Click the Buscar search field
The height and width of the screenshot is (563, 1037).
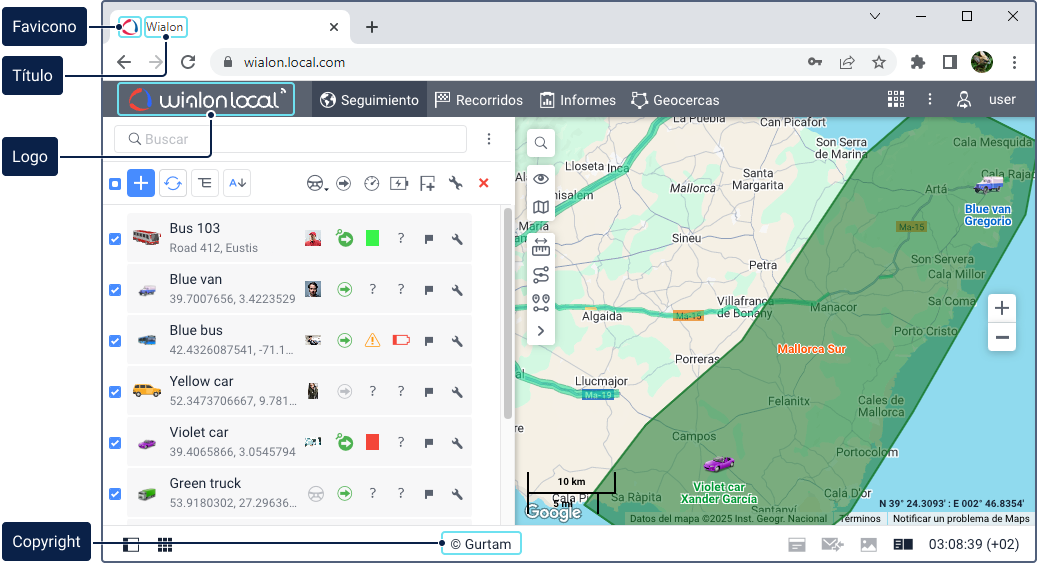pyautogui.click(x=290, y=139)
